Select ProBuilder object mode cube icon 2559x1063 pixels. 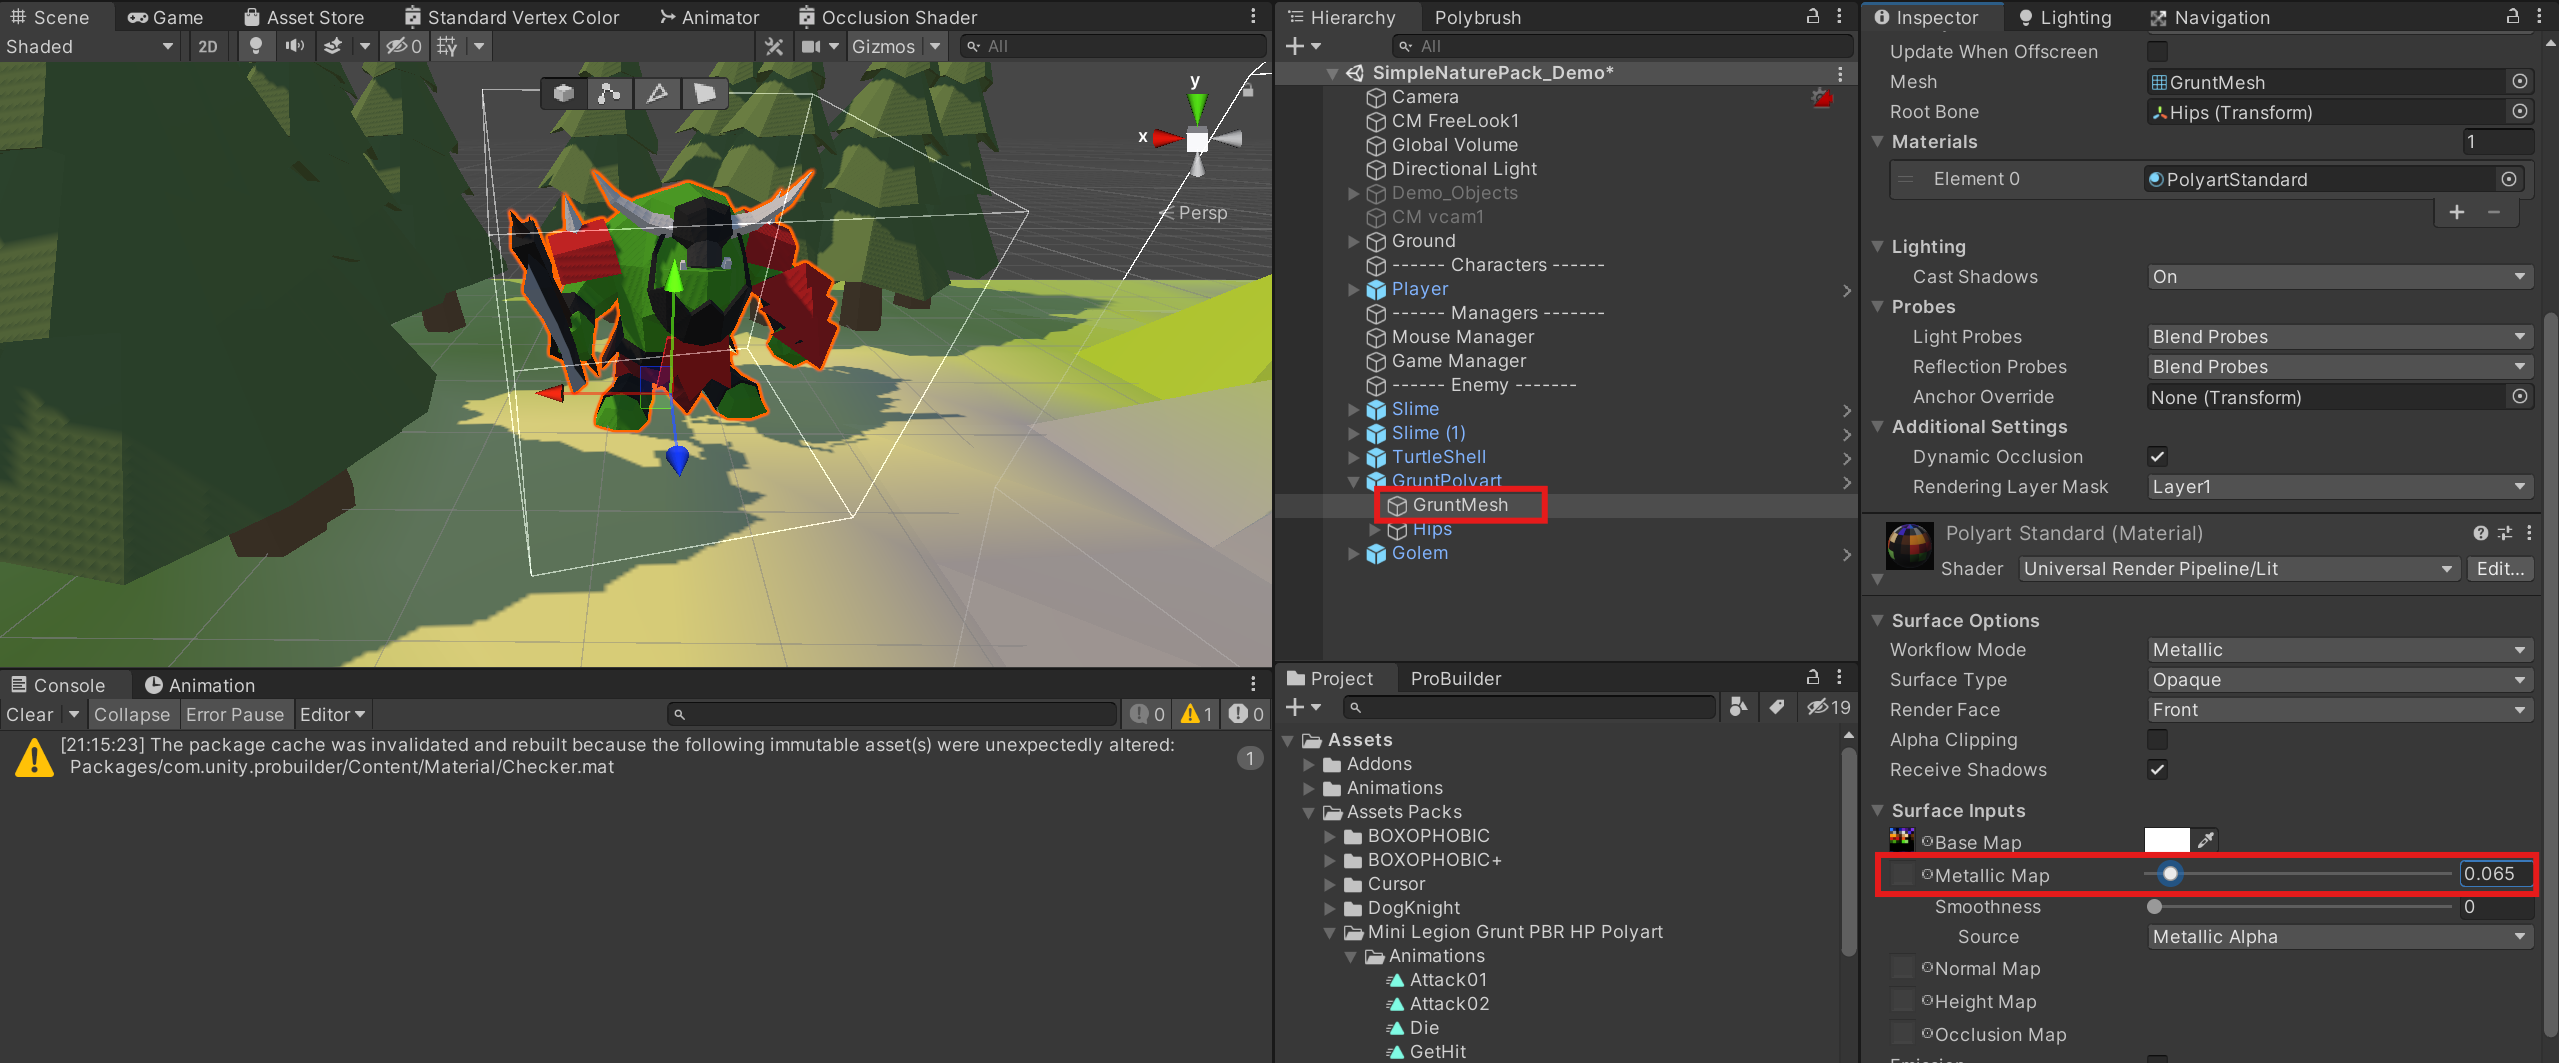pos(564,93)
